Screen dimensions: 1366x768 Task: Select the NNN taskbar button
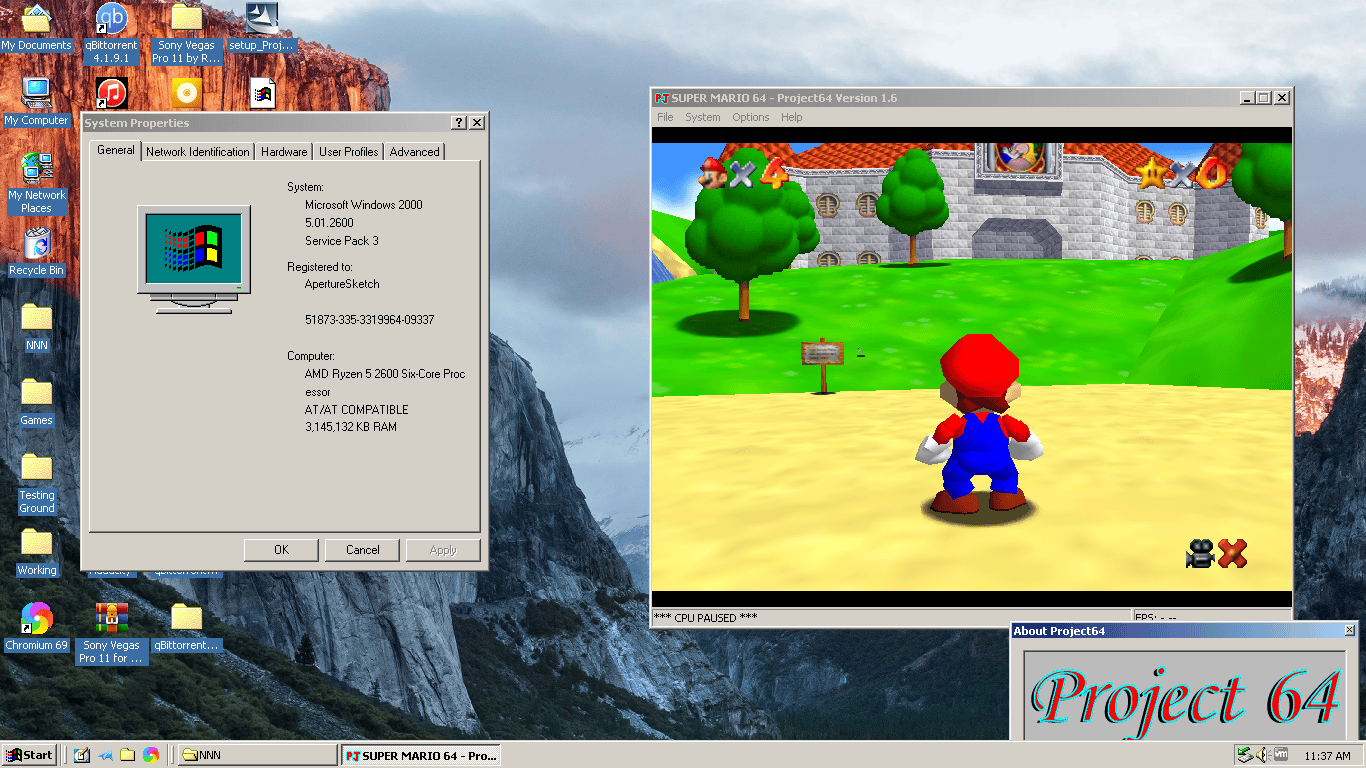[x=257, y=755]
